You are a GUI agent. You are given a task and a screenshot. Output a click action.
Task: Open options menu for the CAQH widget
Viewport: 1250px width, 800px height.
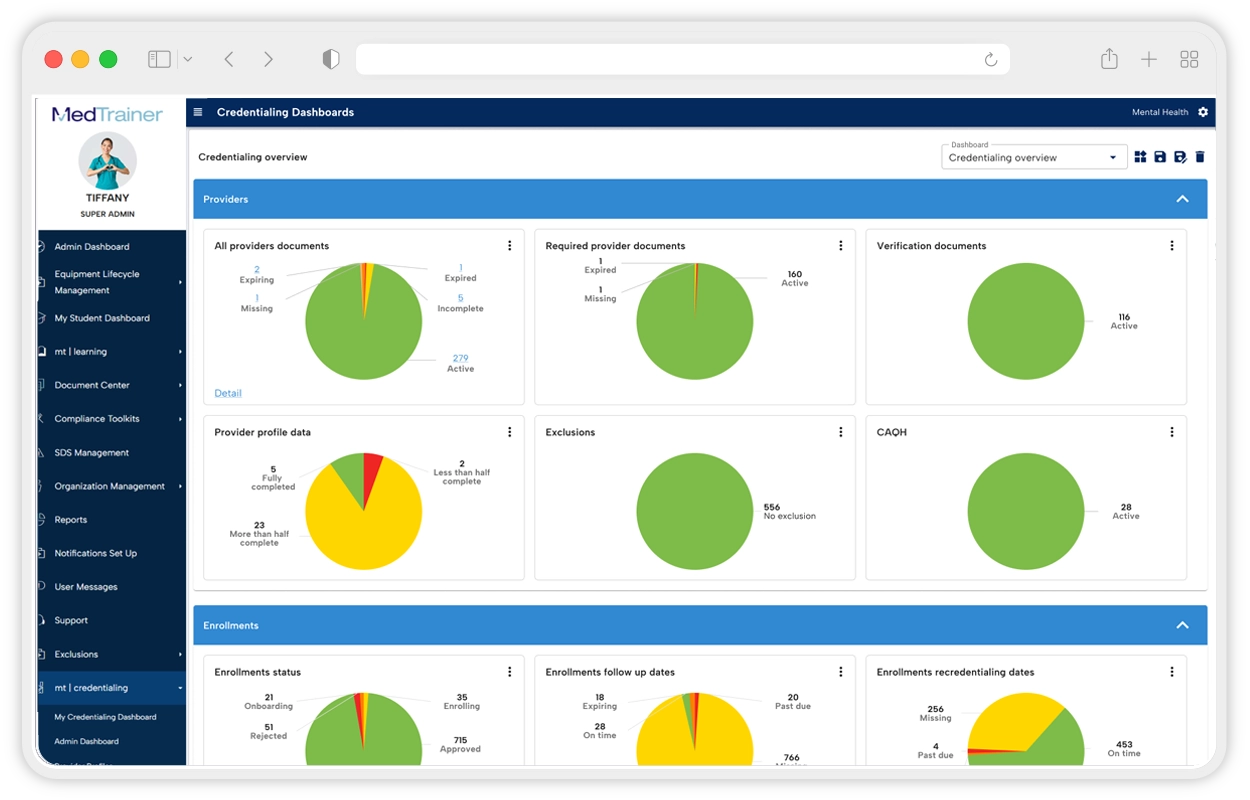pyautogui.click(x=1171, y=432)
